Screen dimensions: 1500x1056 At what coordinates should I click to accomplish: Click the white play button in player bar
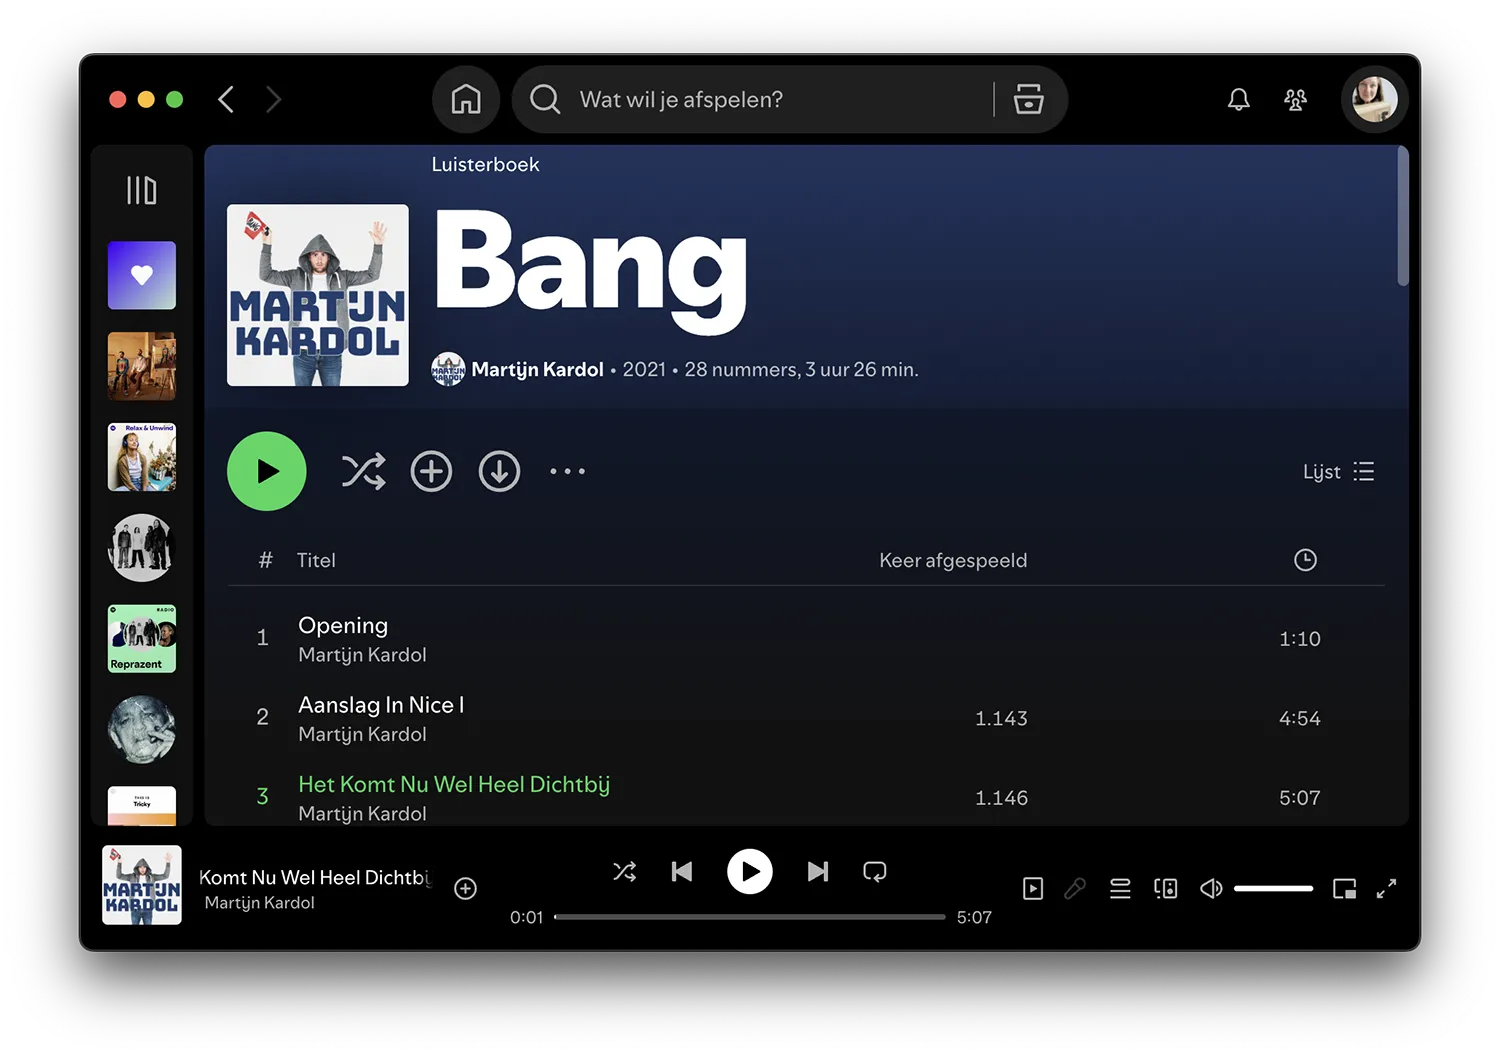point(750,871)
